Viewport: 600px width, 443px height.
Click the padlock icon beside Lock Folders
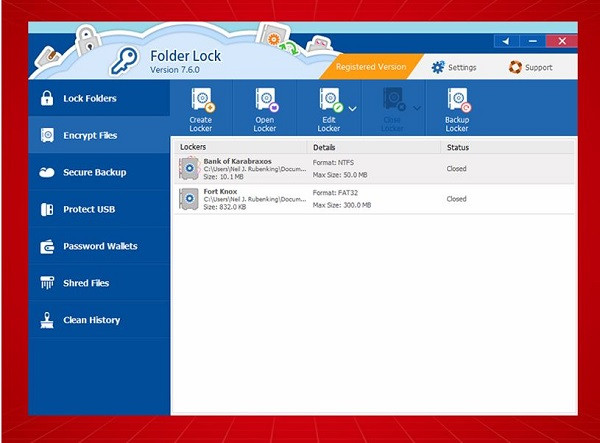tap(47, 98)
